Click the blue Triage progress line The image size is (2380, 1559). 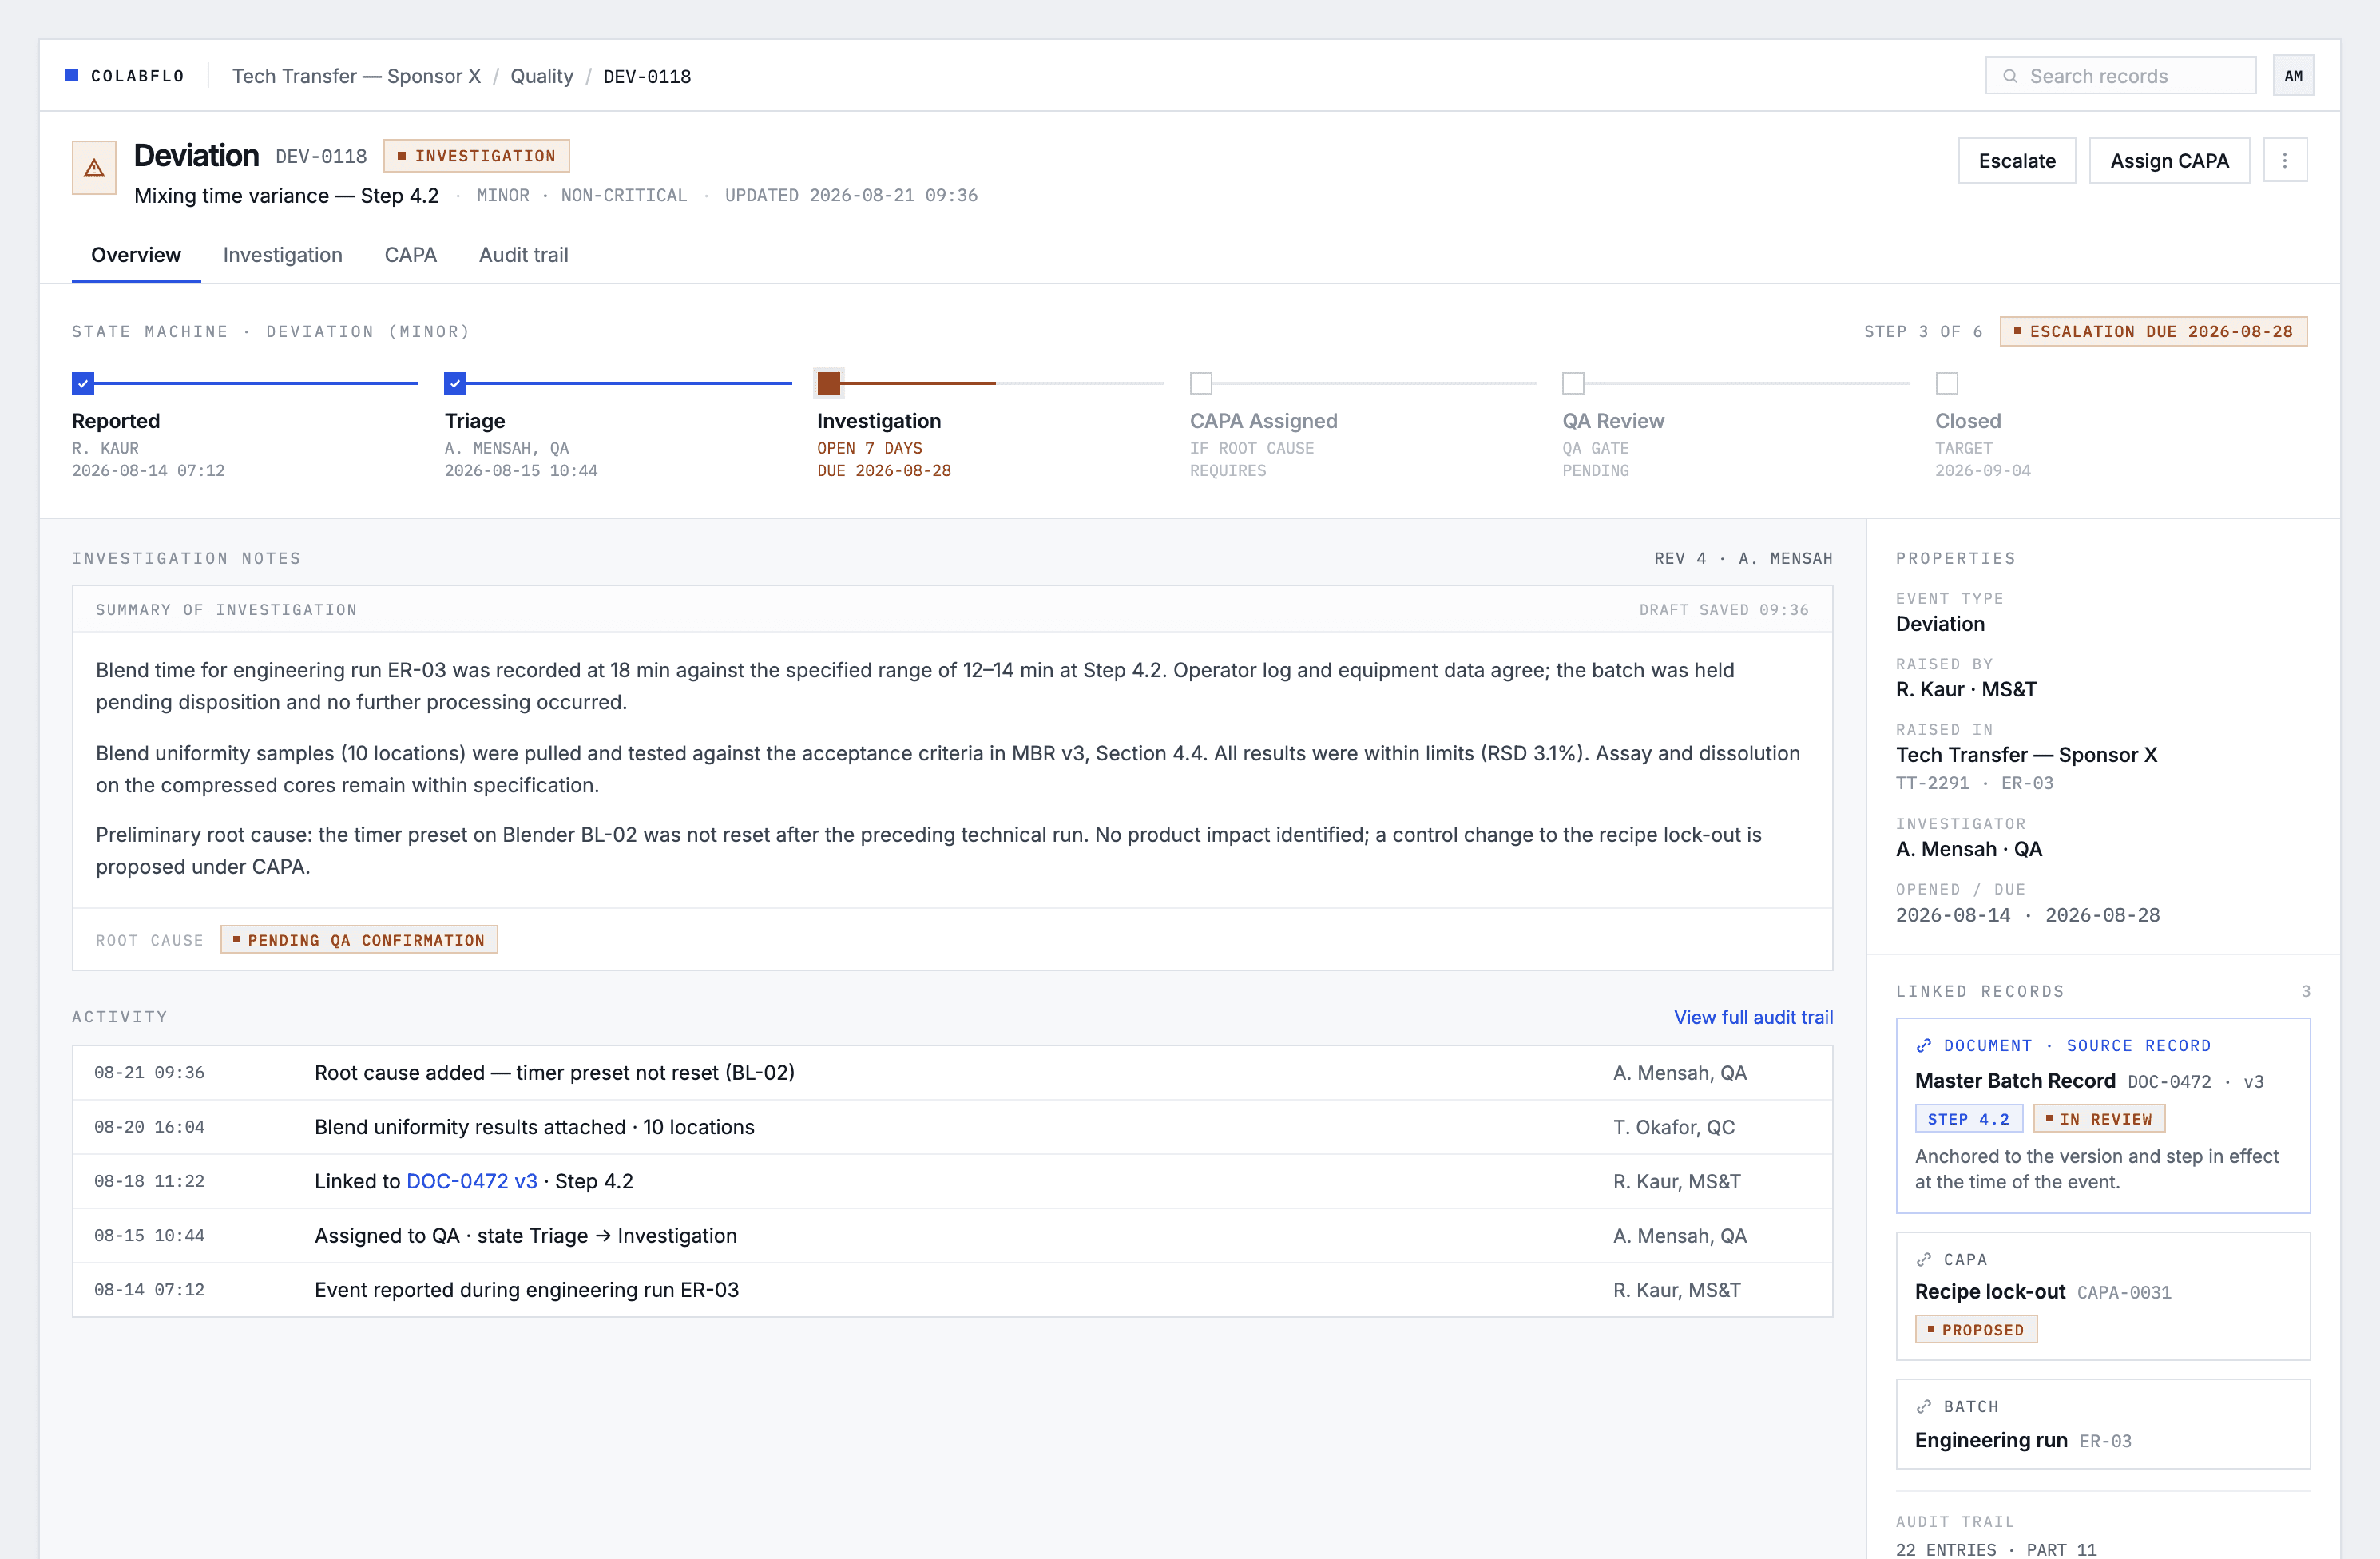tap(629, 383)
